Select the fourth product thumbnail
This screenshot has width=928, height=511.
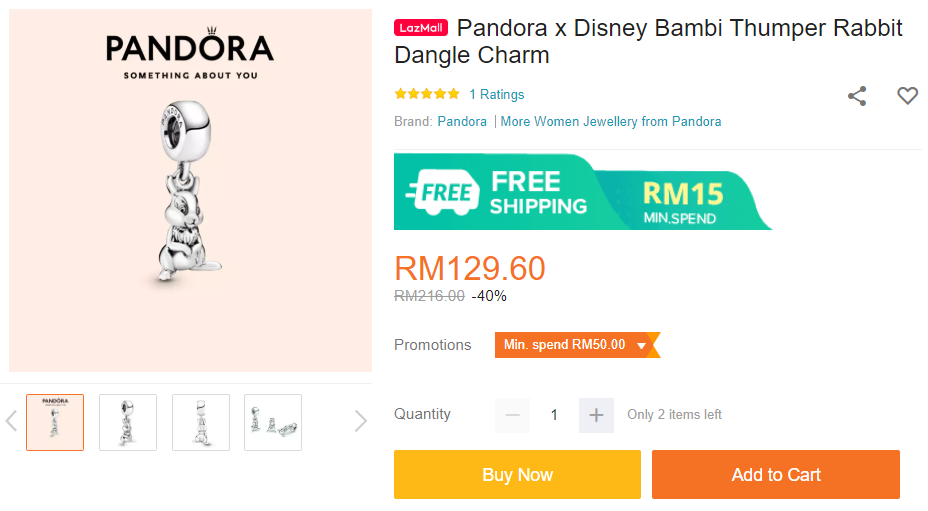(x=273, y=422)
